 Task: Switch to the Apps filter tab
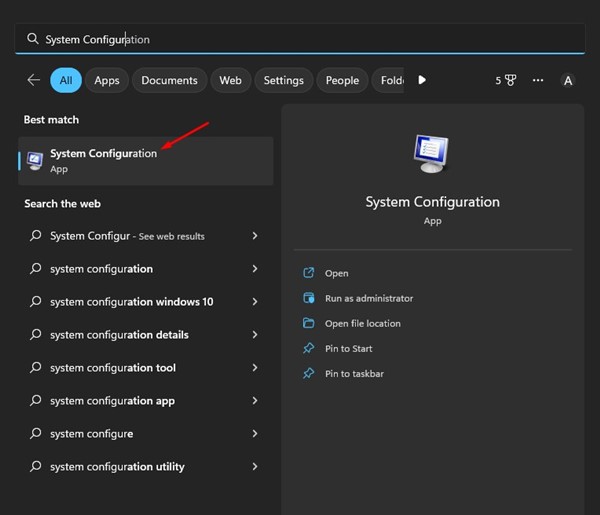[x=107, y=80]
